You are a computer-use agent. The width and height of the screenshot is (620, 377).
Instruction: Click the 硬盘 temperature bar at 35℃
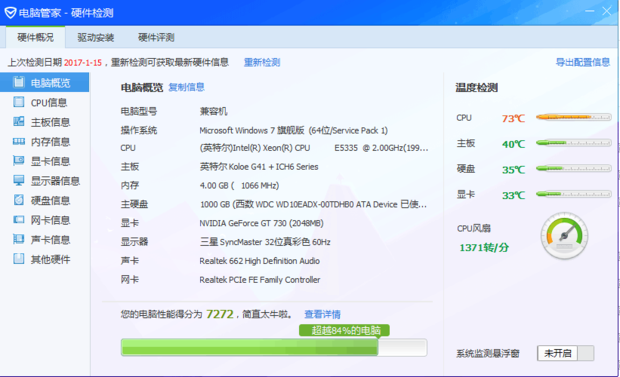click(x=574, y=169)
